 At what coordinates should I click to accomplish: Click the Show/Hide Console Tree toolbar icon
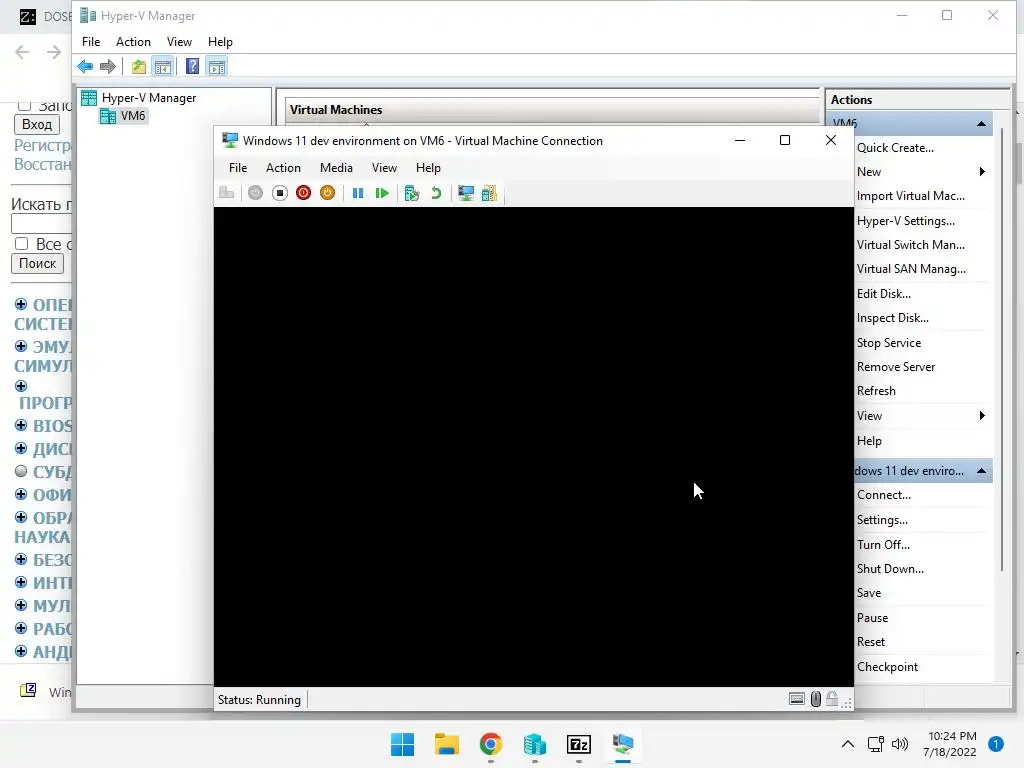163,66
